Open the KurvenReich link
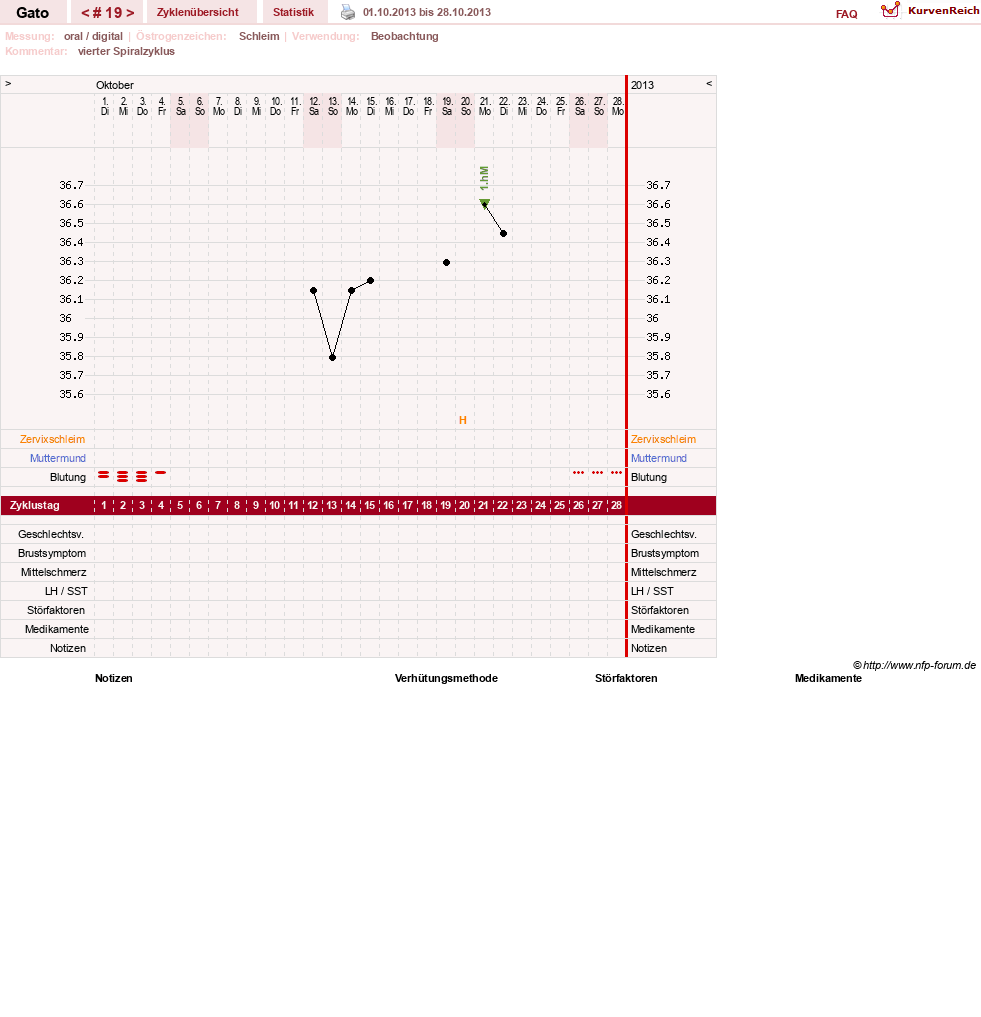Screen dimensions: 981x1017 pos(943,10)
